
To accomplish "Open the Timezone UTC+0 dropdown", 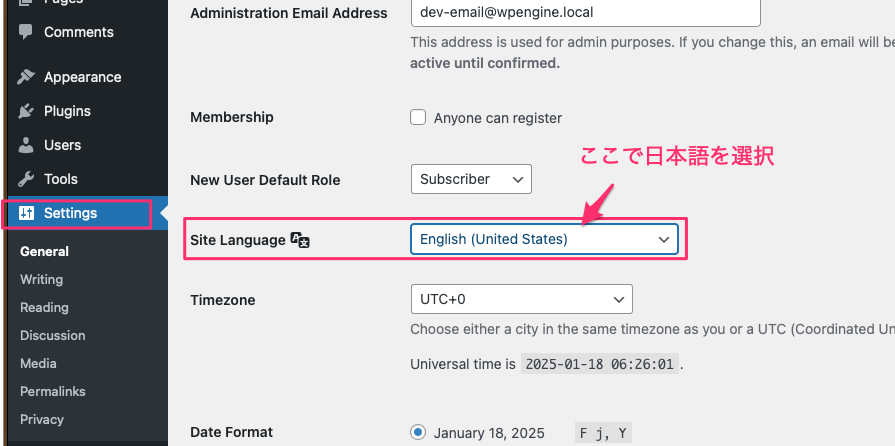I will tap(521, 299).
